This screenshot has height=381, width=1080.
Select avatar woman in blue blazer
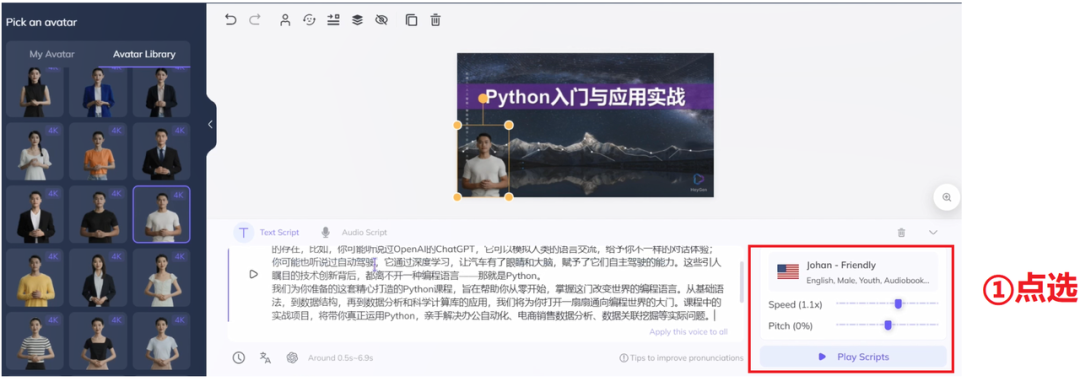(x=98, y=92)
